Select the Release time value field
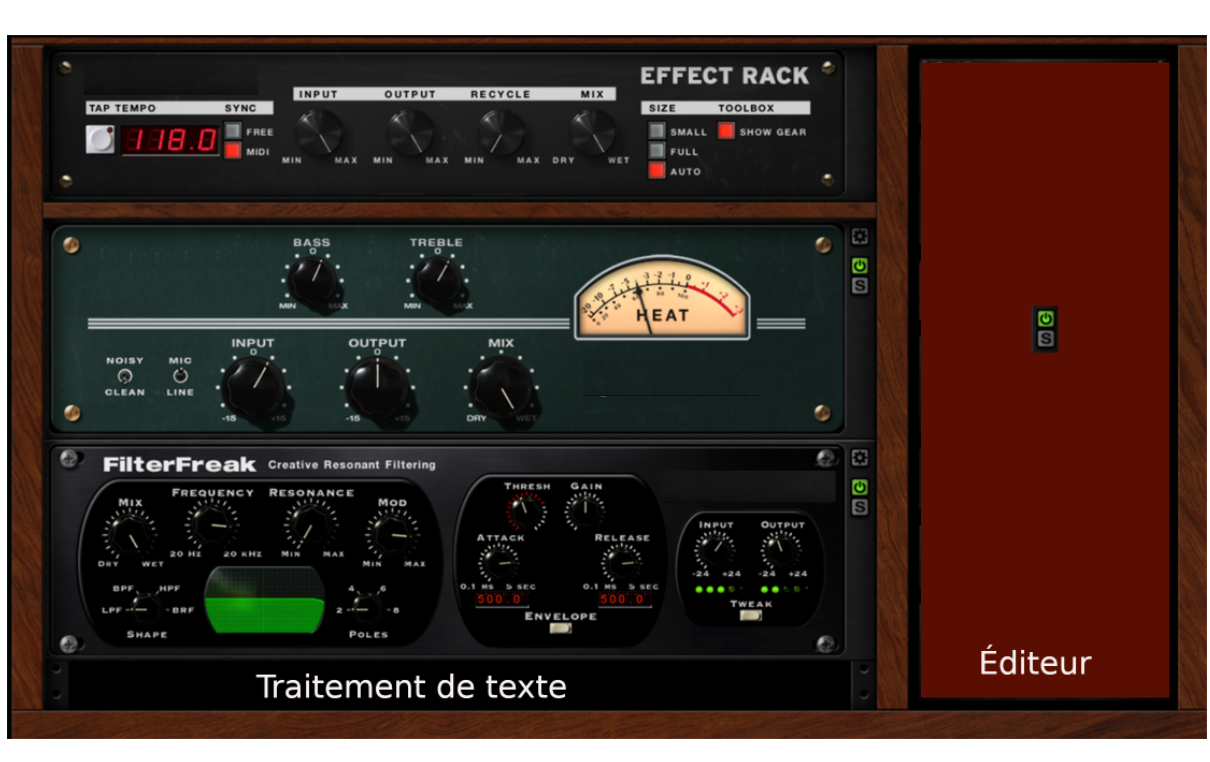 click(626, 599)
